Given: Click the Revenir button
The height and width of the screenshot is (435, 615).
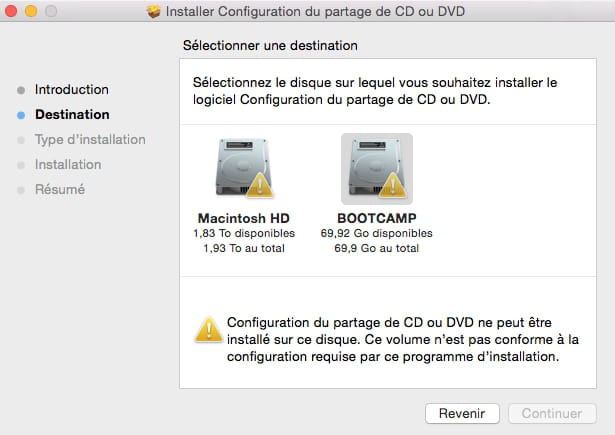Looking at the screenshot, I should pyautogui.click(x=462, y=413).
